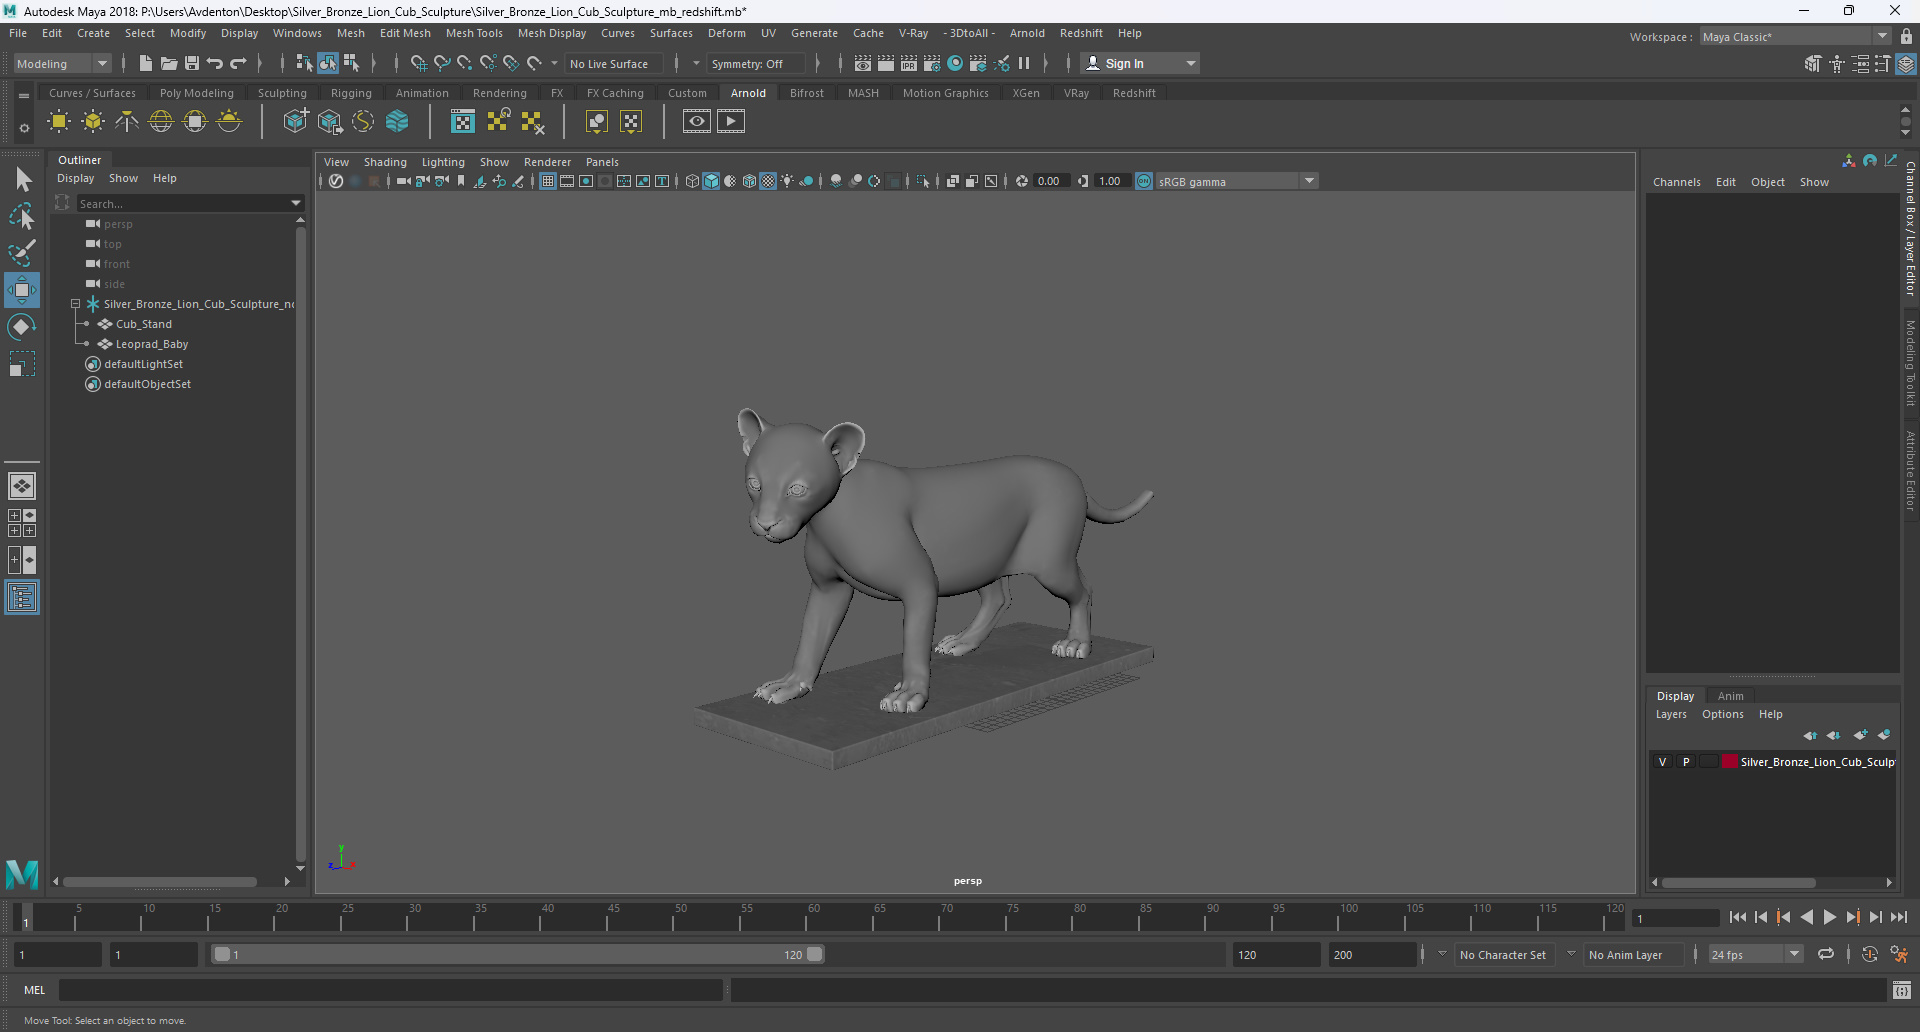1920x1032 pixels.
Task: Start Arnold render with the play icon
Action: point(731,122)
